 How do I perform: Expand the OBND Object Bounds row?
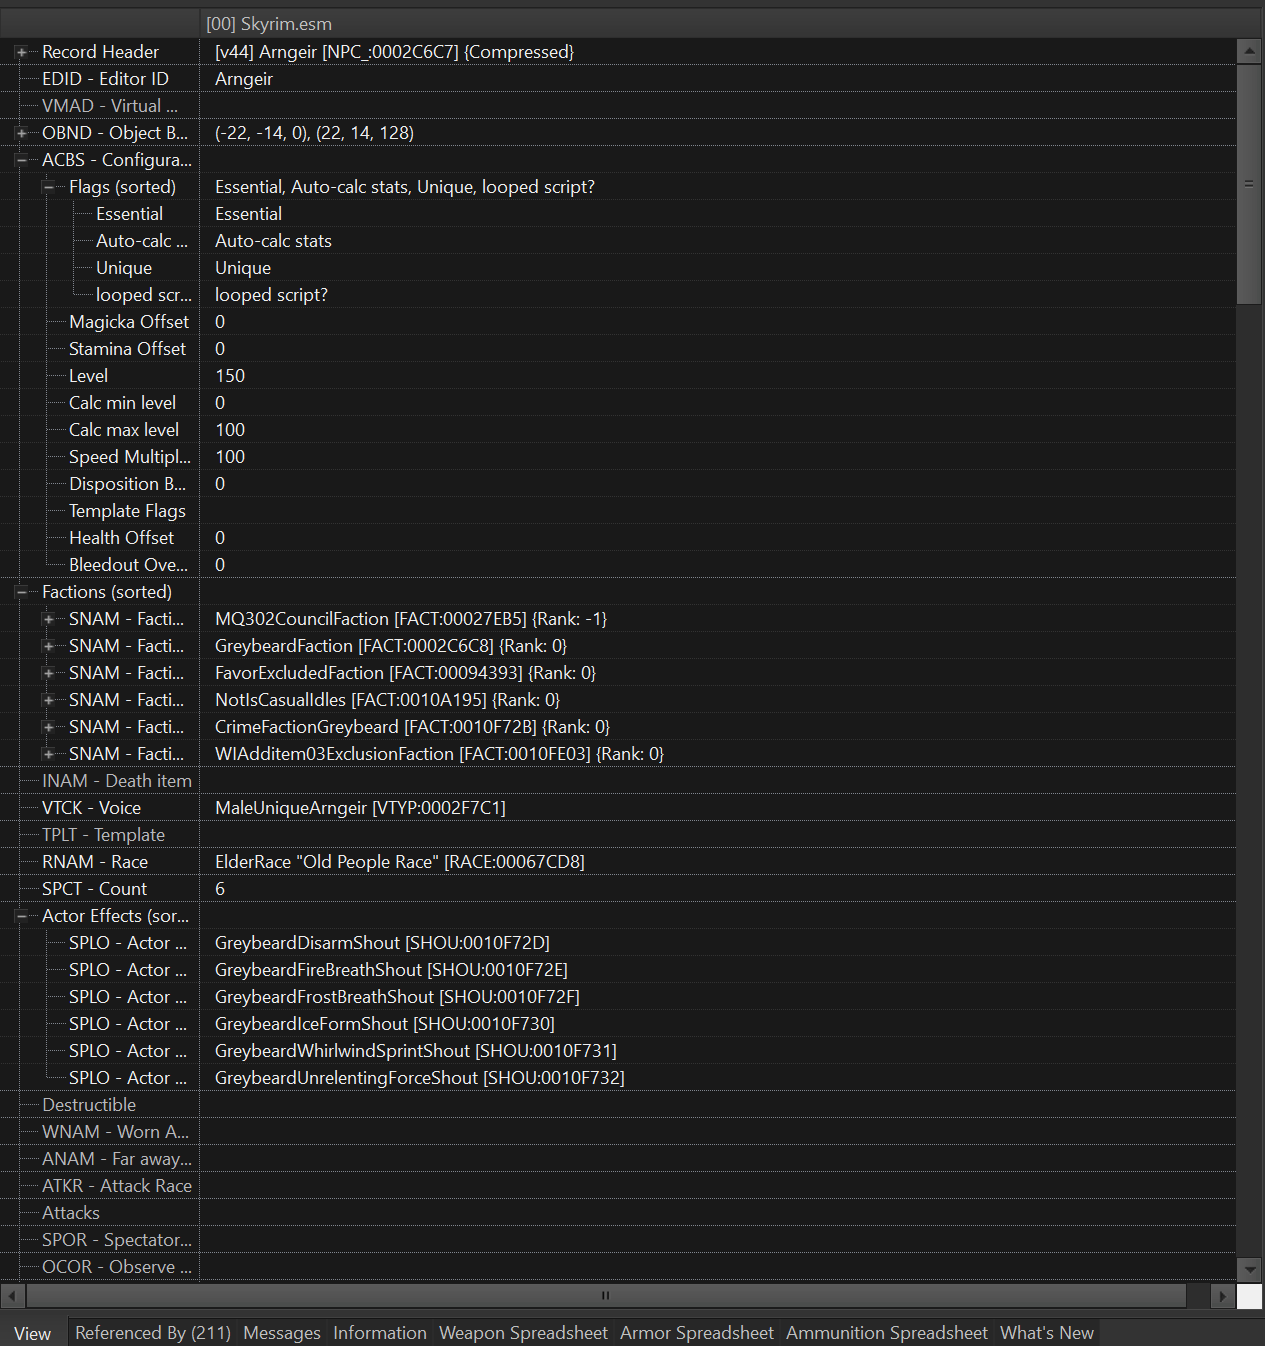21,133
